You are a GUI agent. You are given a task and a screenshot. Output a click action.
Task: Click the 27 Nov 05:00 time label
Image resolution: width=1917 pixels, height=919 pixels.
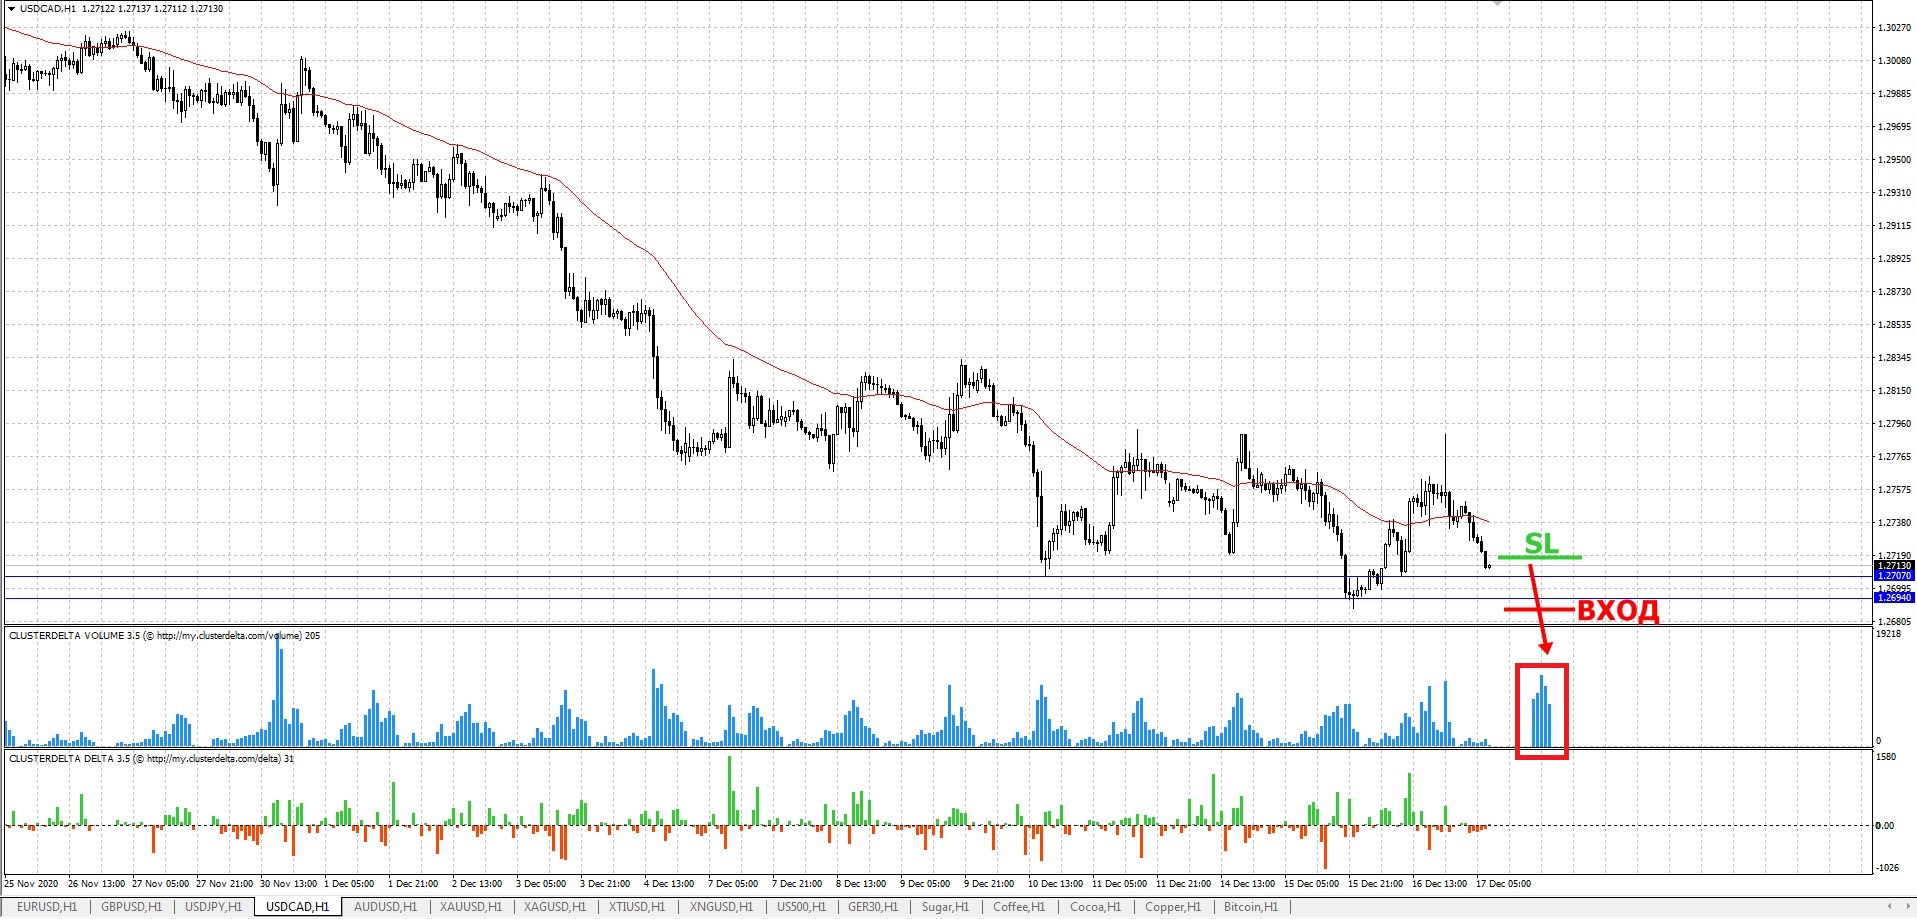click(161, 884)
